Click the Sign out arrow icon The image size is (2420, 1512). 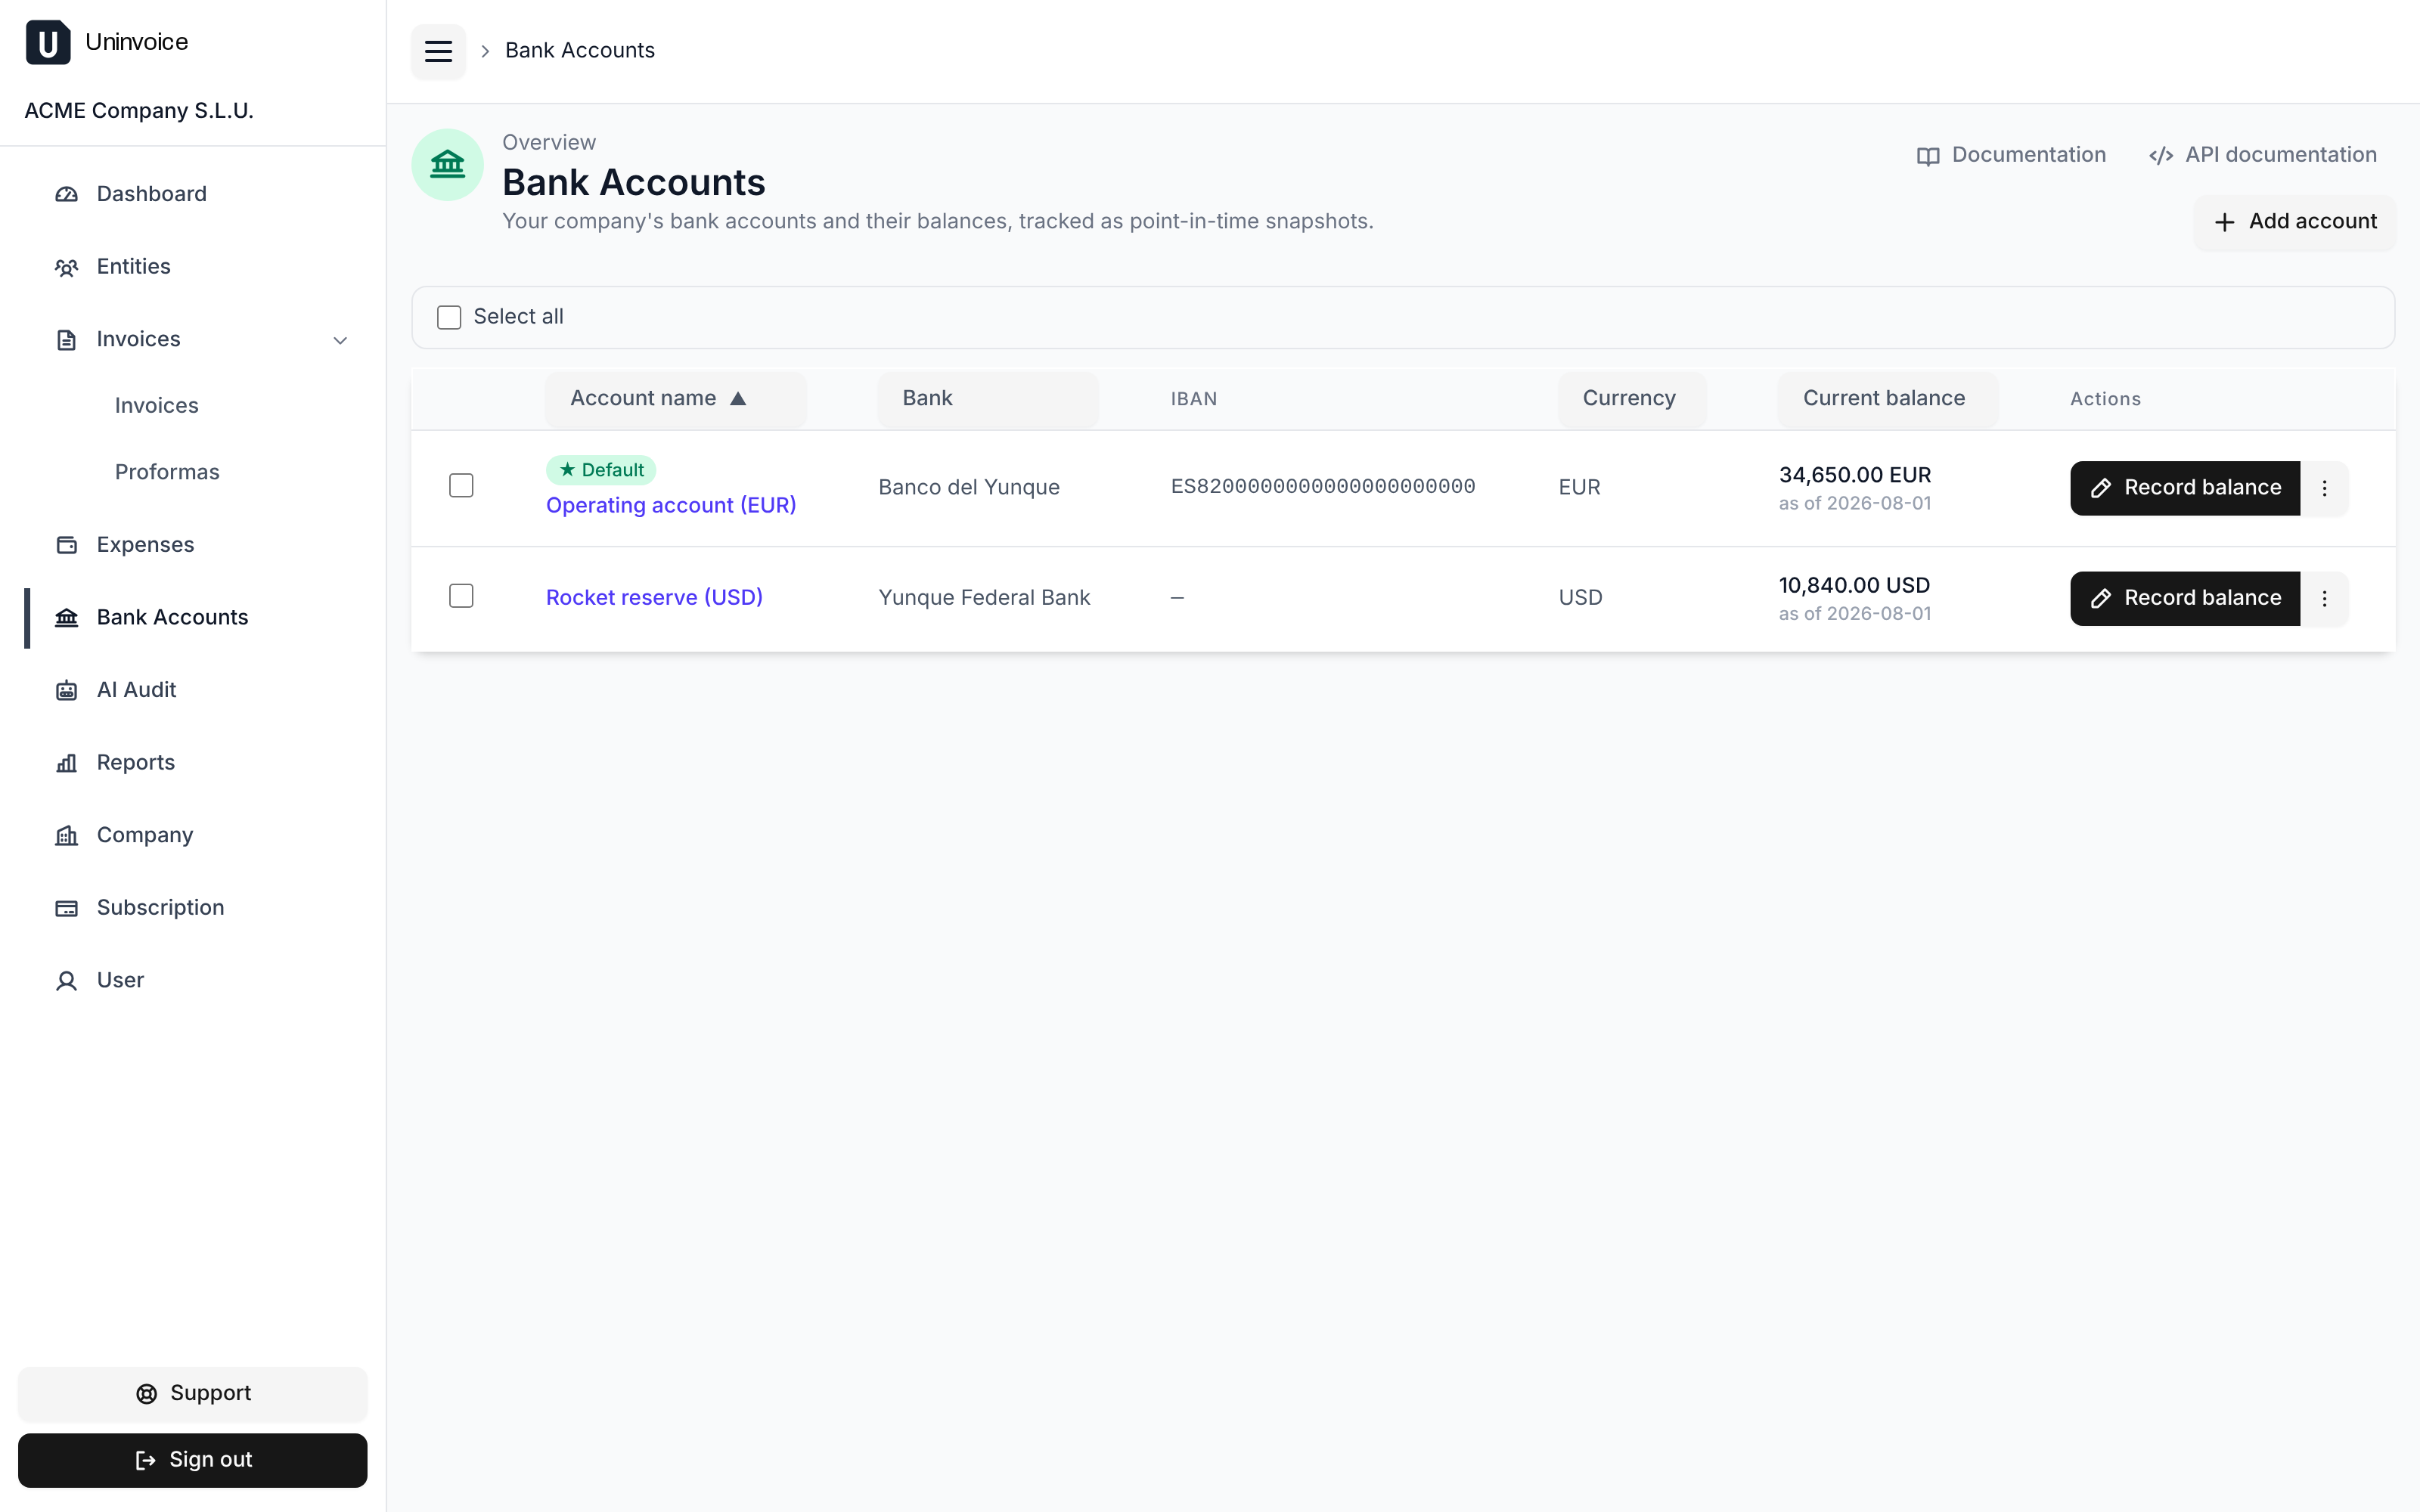click(x=146, y=1460)
